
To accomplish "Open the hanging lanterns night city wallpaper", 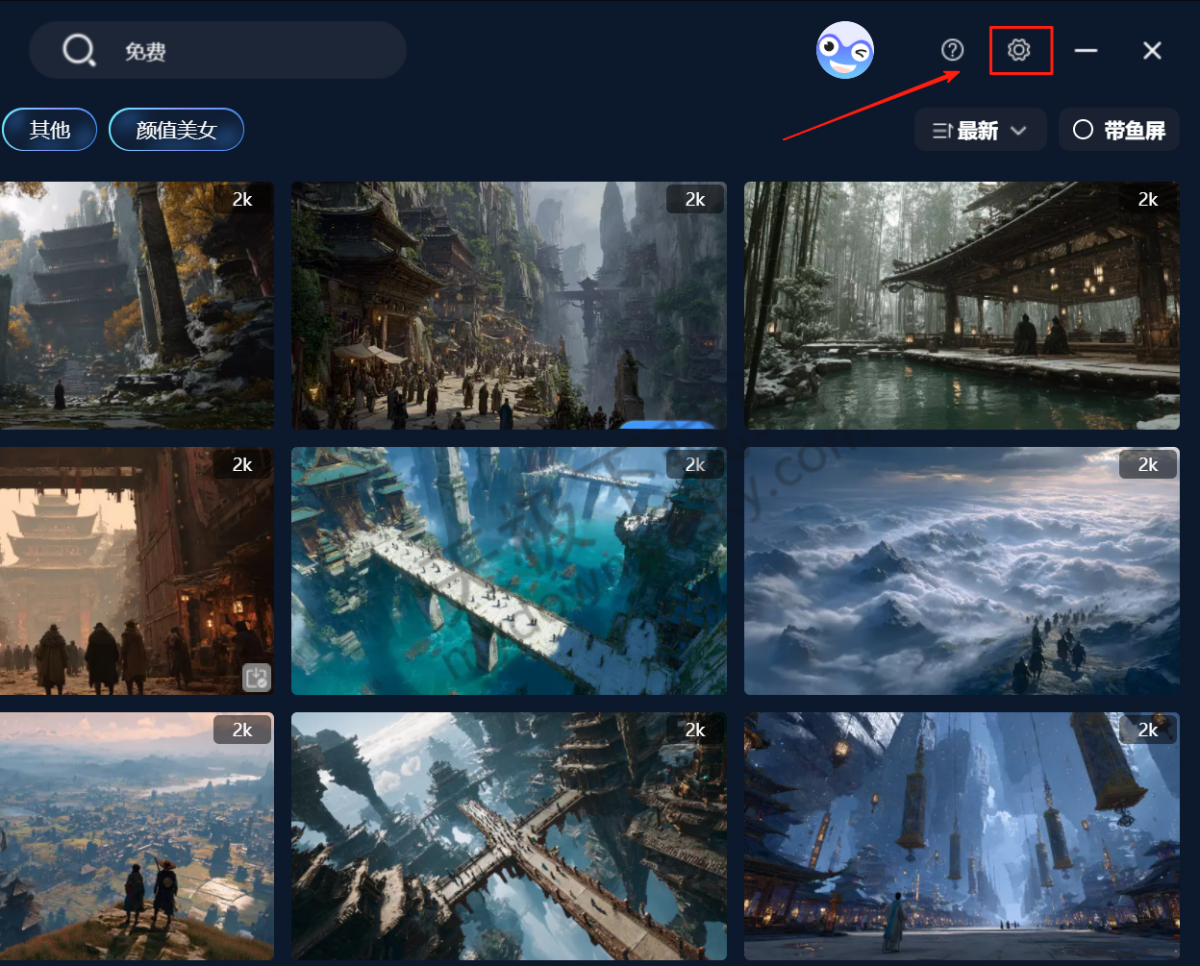I will (961, 835).
